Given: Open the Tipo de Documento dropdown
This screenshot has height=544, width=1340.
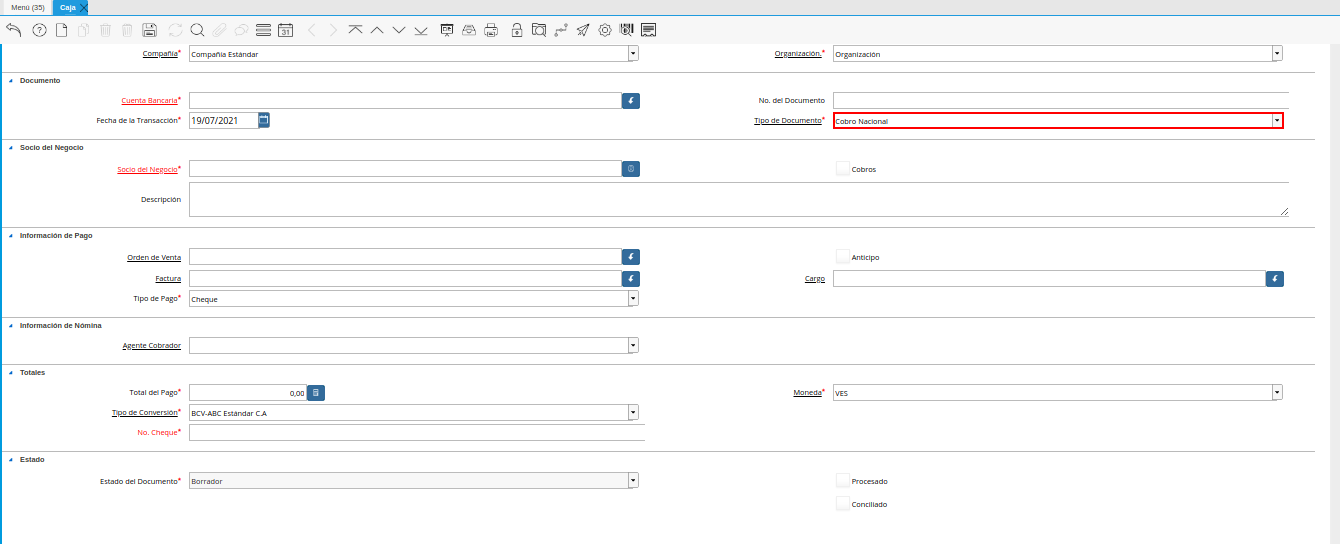Looking at the screenshot, I should pos(1277,121).
